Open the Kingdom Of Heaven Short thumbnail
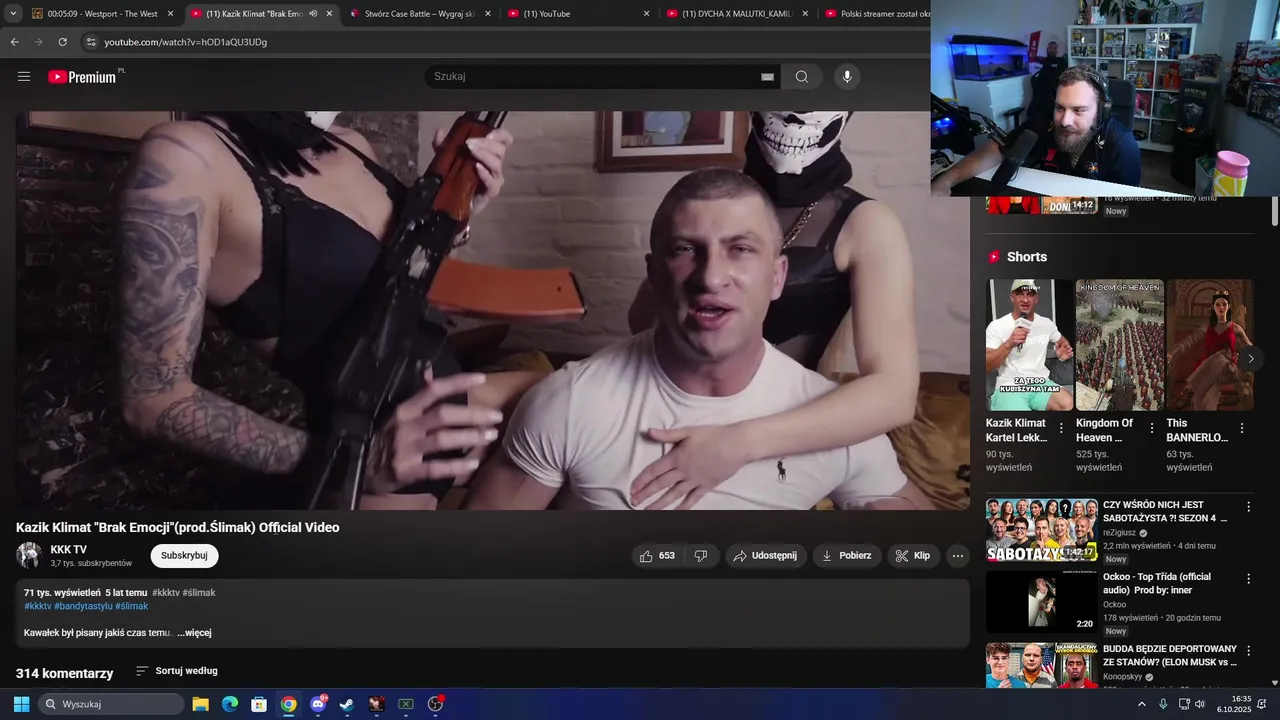The image size is (1280, 720). point(1119,345)
